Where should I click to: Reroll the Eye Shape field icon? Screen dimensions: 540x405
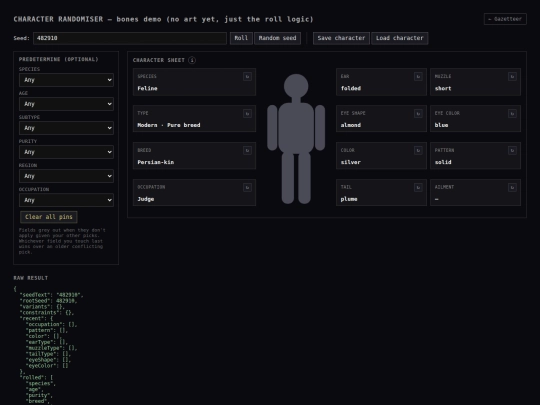pos(418,113)
